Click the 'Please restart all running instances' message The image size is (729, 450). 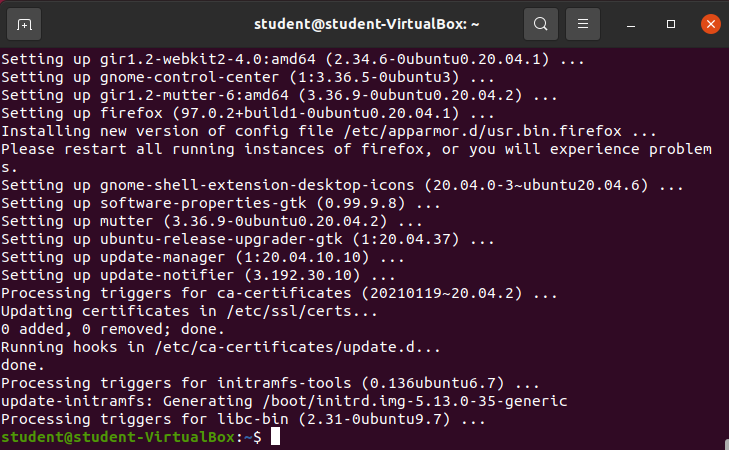(355, 149)
